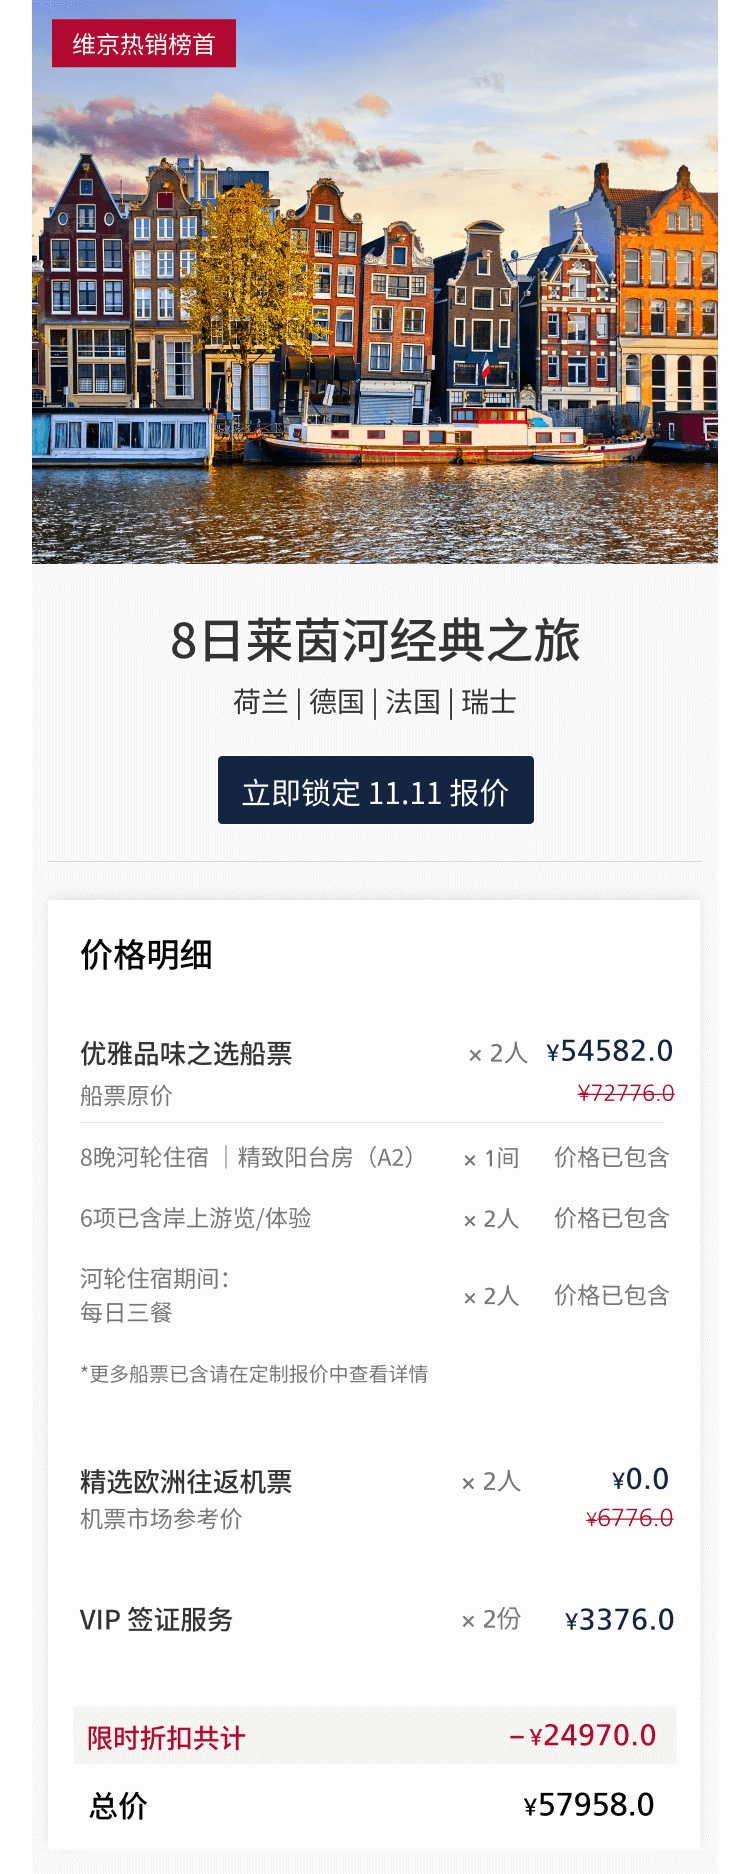Select the crossed-out ¥72776.0 original price
Viewport: 750px width, 1874px height.
click(626, 1093)
